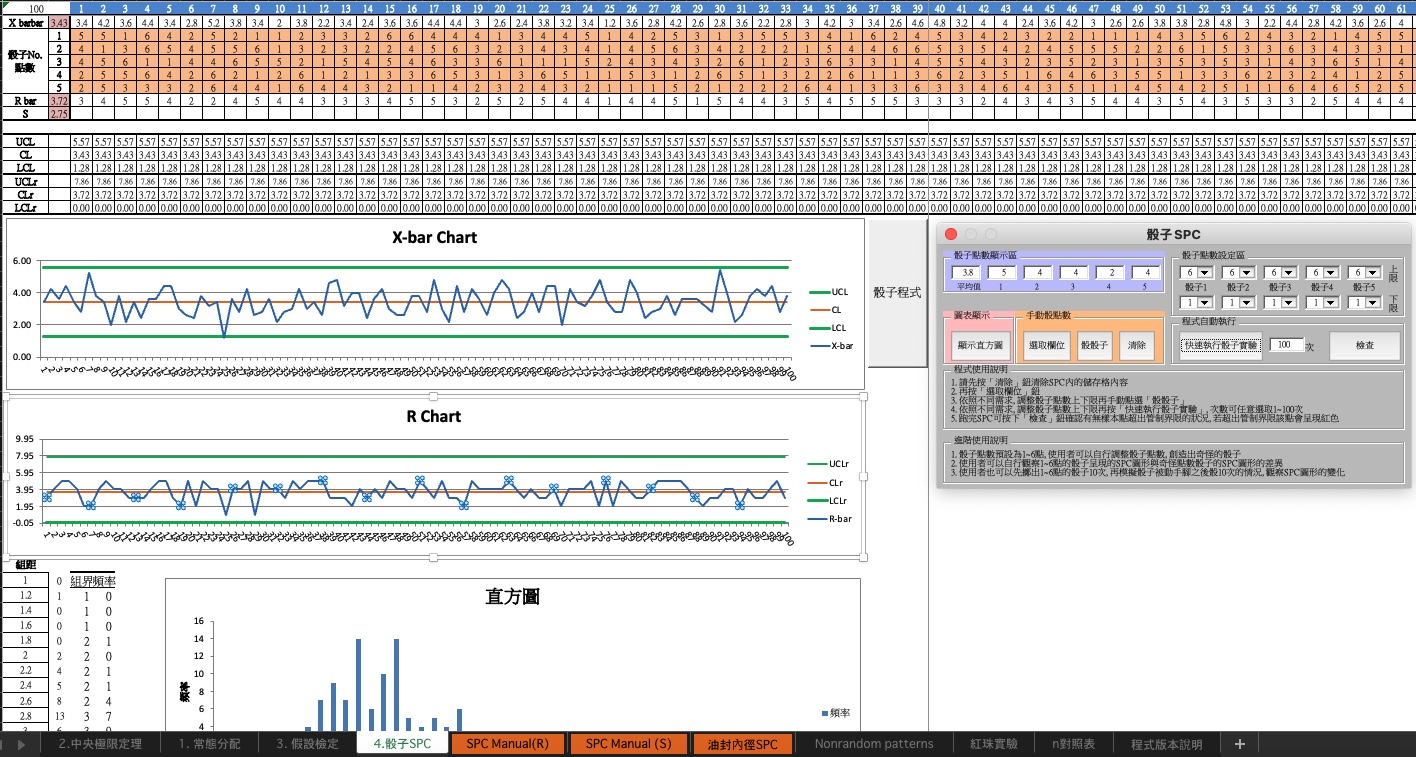Click the dice 1 result field showing 5
This screenshot has width=1416, height=757.
(1002, 272)
